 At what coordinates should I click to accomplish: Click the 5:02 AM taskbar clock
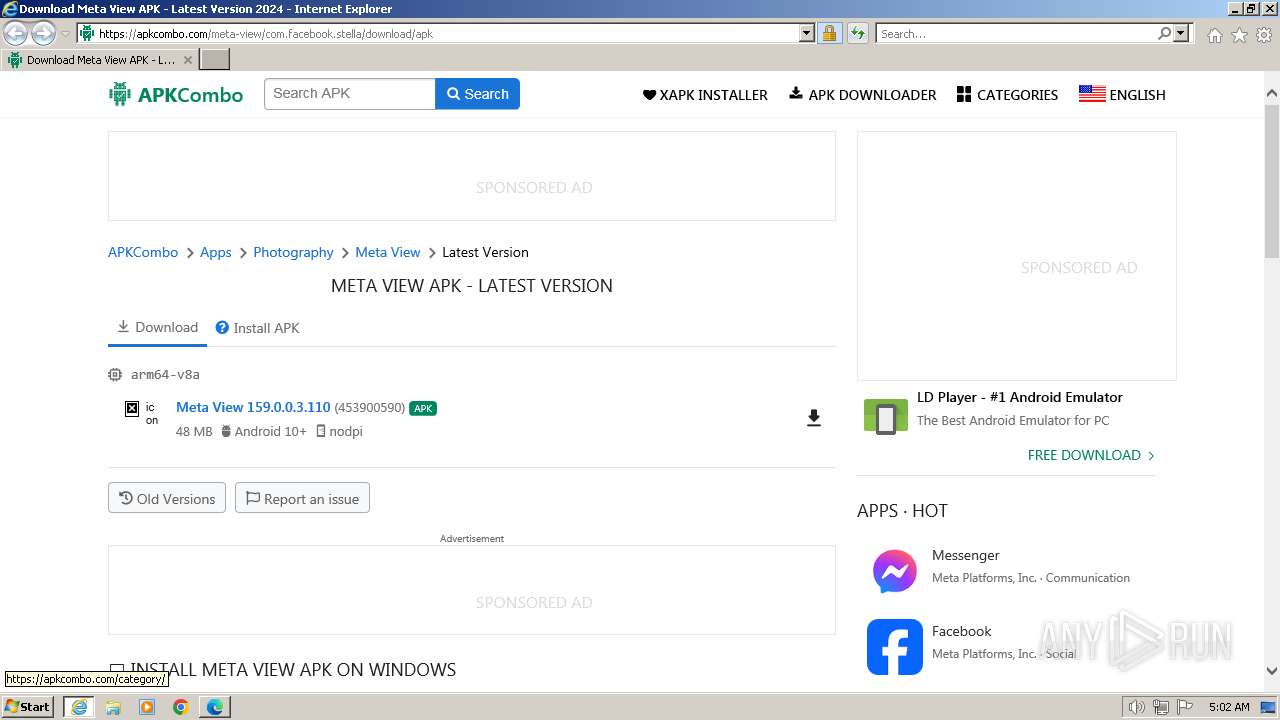point(1229,707)
